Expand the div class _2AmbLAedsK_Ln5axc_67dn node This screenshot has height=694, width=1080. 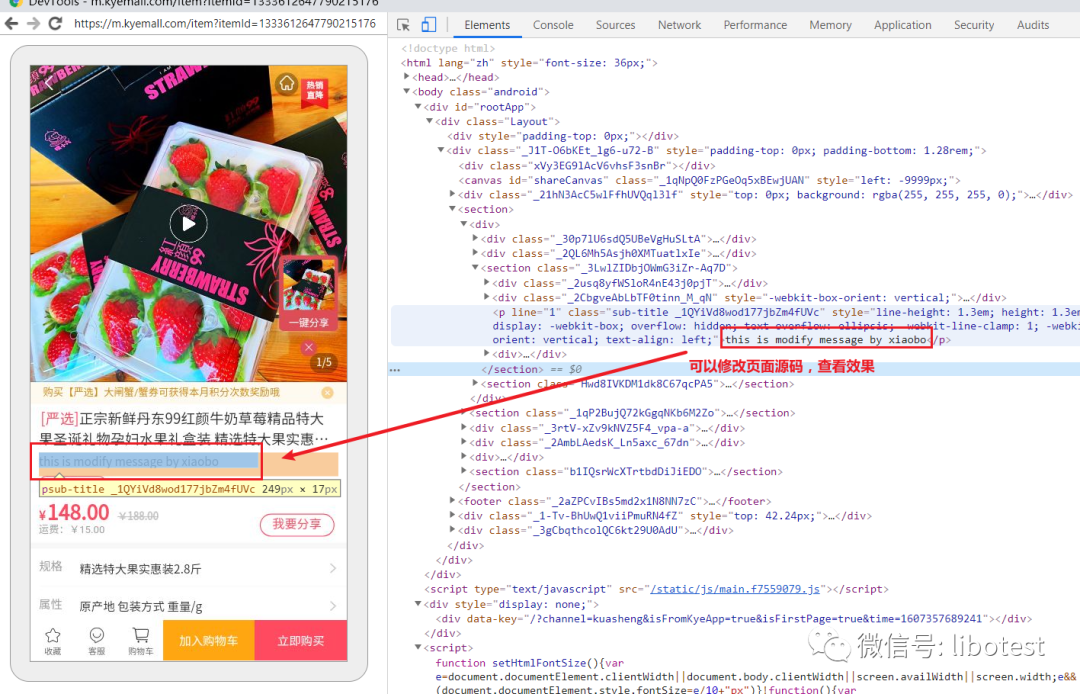[x=464, y=443]
